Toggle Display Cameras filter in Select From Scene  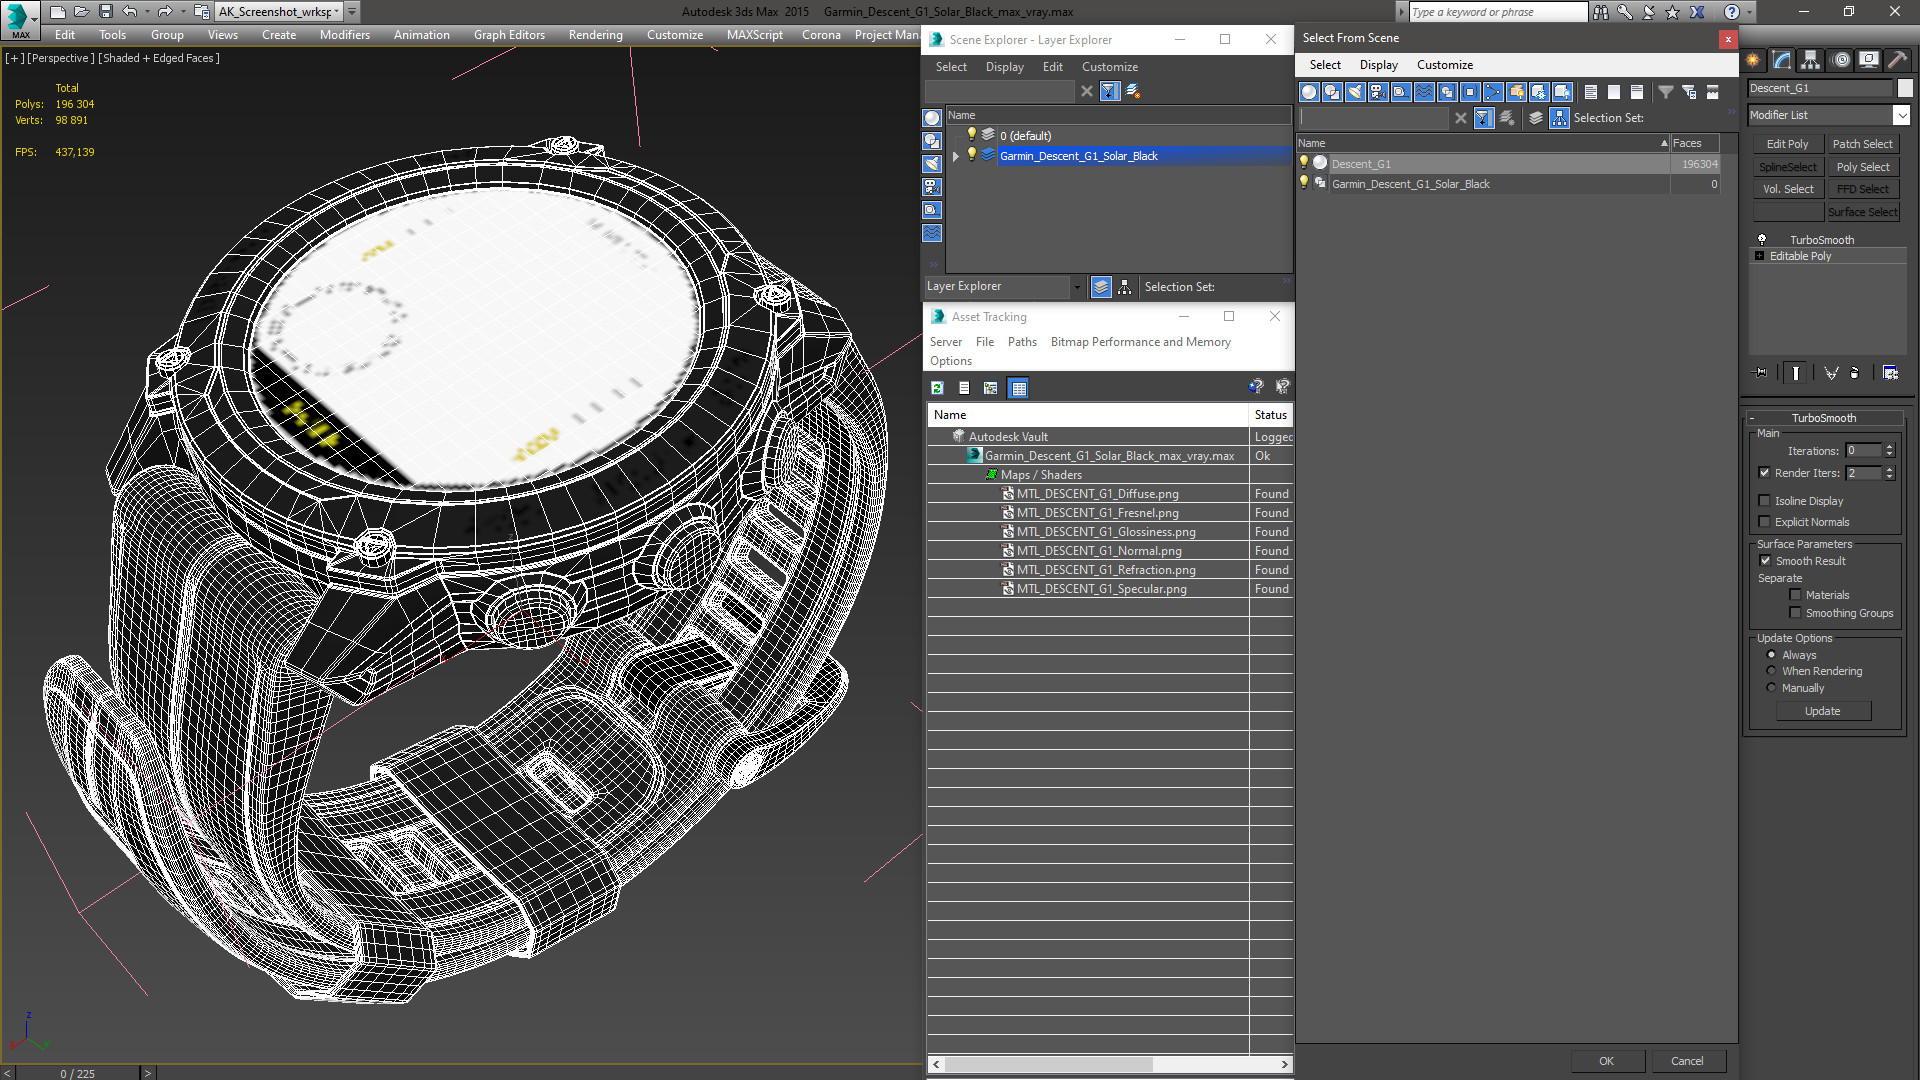[x=1378, y=92]
